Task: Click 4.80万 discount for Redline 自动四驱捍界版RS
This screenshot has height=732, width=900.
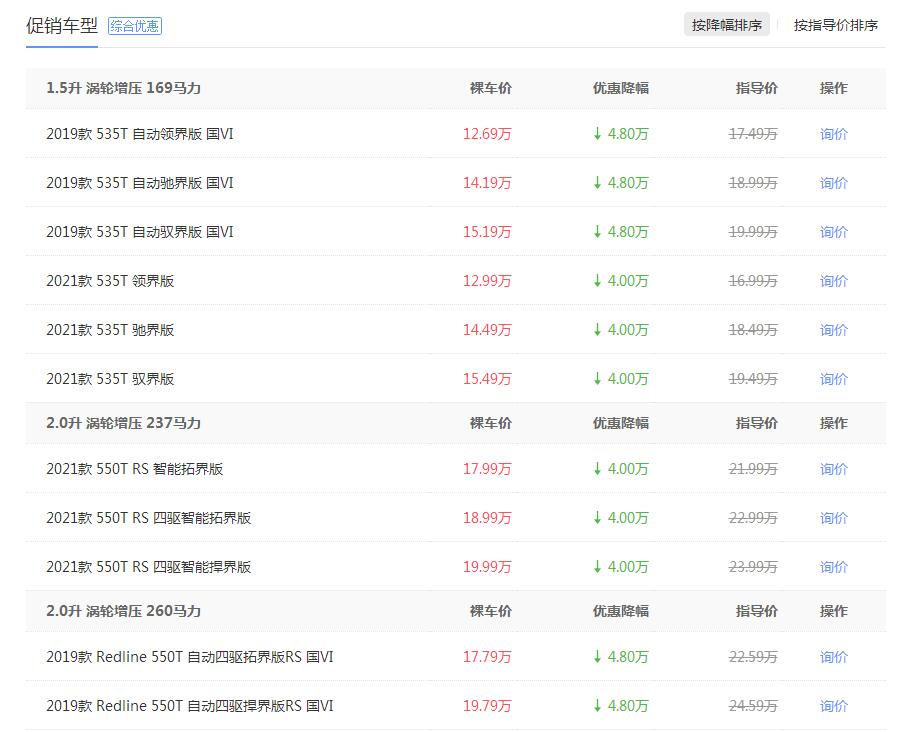Action: 621,706
